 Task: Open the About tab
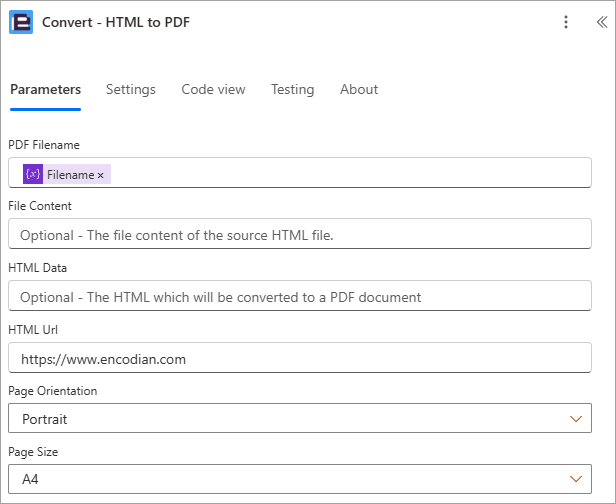[x=359, y=90]
